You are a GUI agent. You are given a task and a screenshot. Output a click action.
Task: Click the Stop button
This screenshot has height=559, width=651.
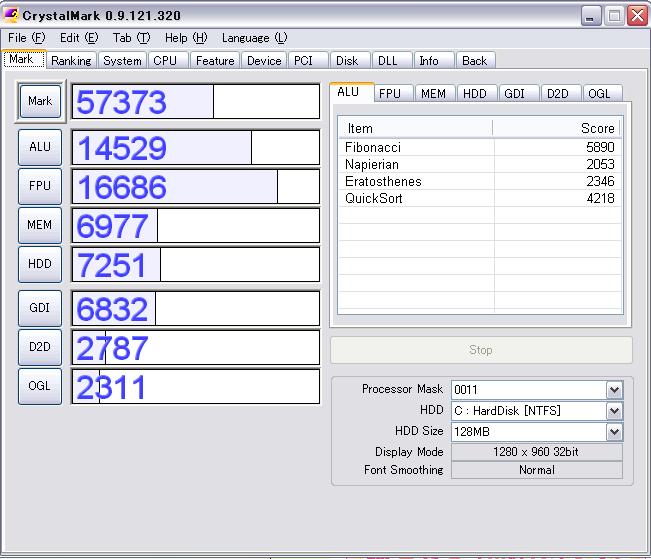(x=481, y=350)
